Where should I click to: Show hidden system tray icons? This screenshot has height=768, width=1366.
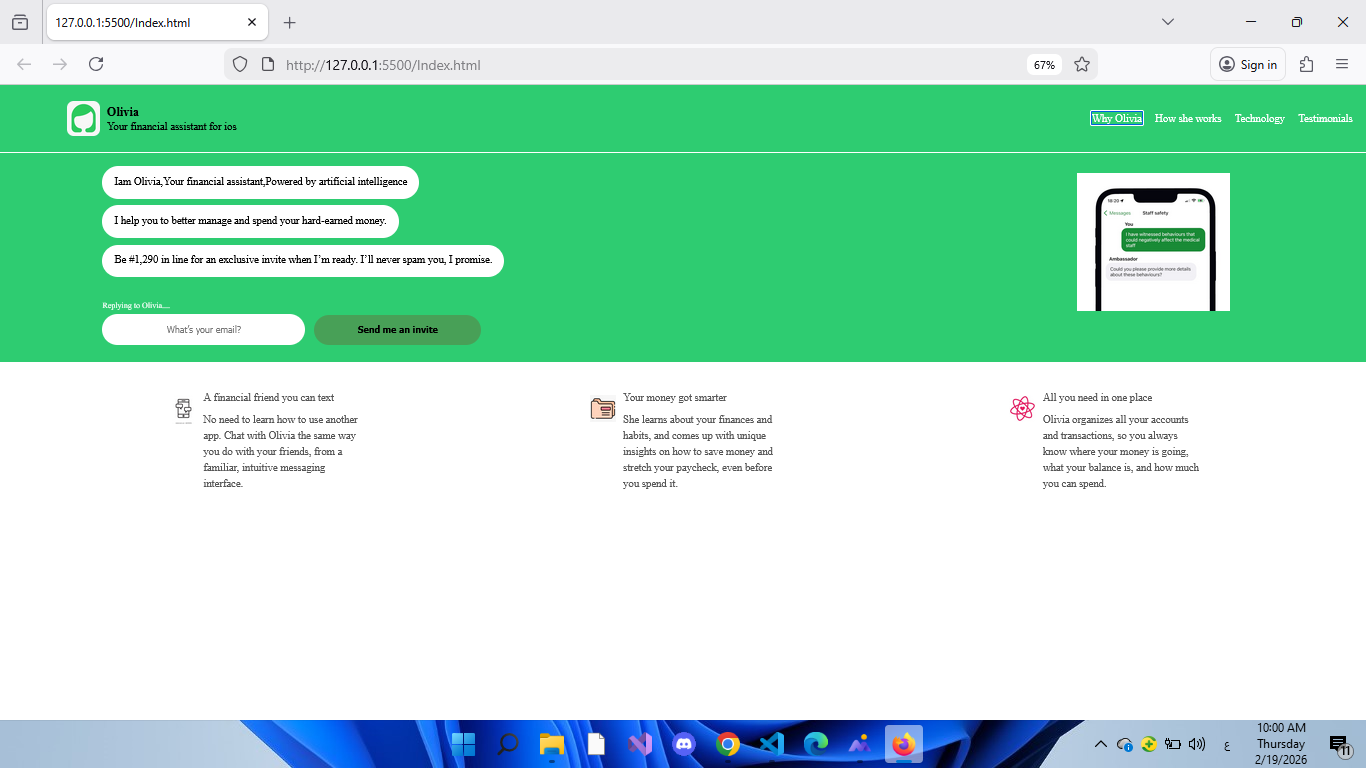point(1101,744)
